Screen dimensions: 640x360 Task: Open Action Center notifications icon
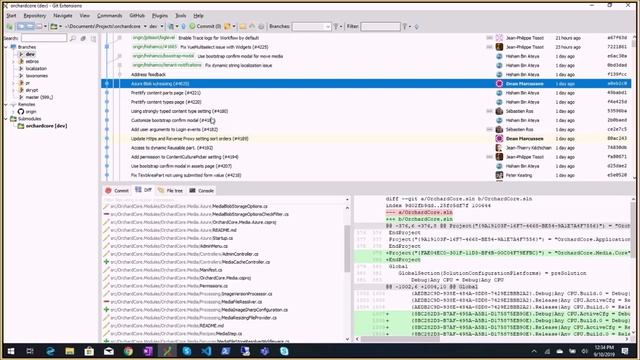click(x=625, y=351)
